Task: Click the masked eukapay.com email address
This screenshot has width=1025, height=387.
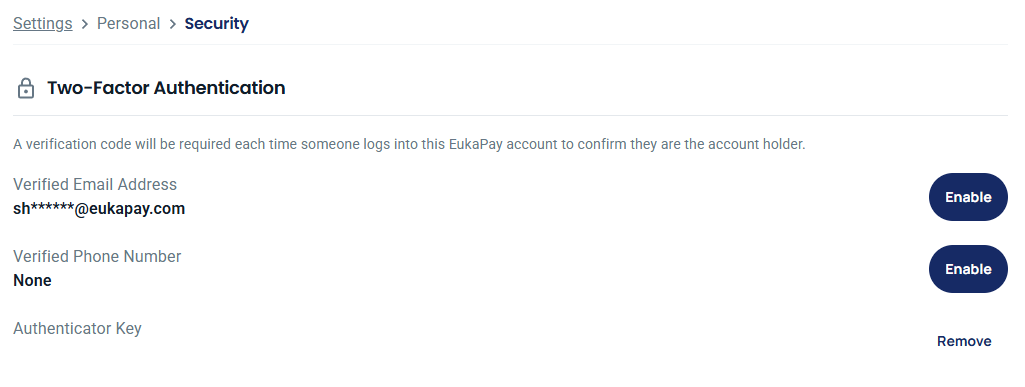Action: coord(99,209)
